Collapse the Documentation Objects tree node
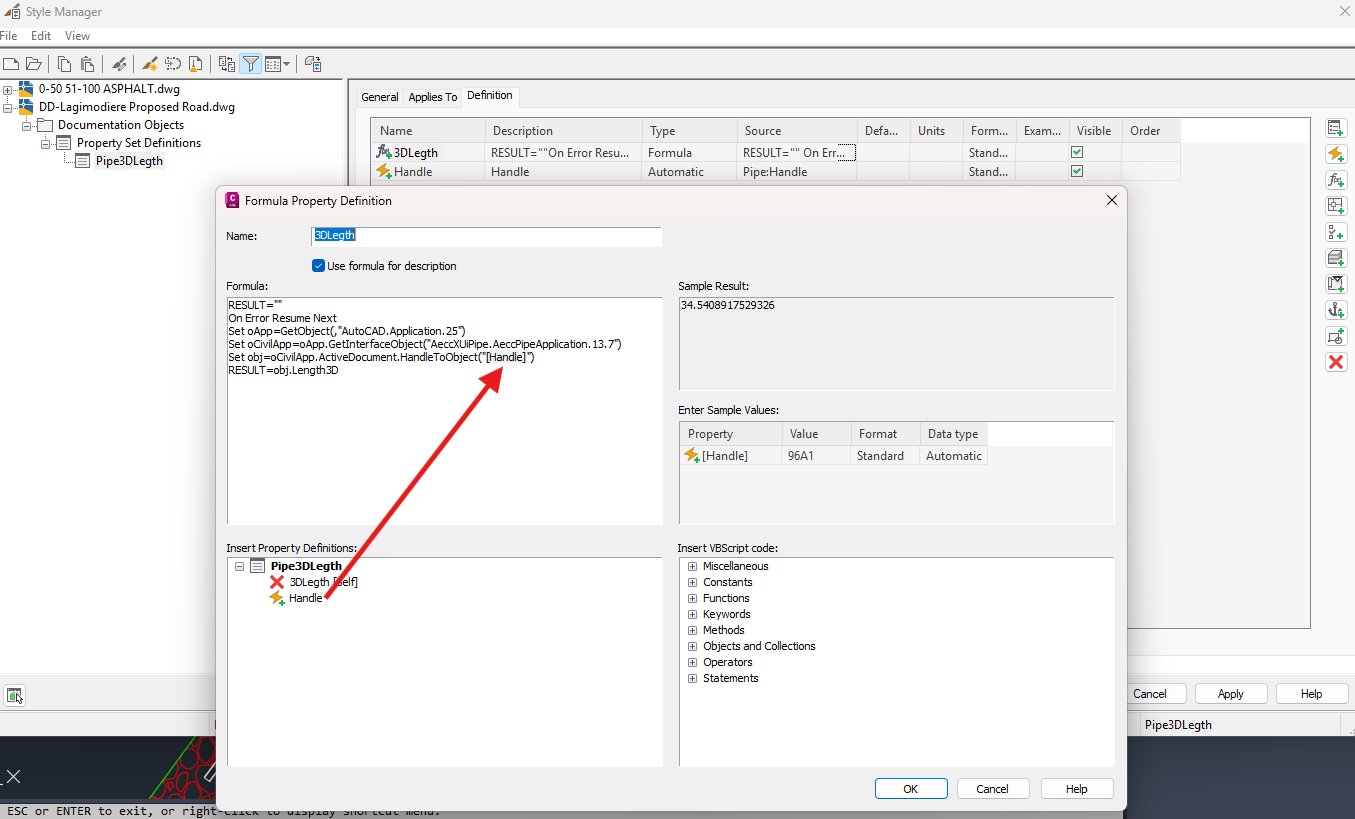 coord(27,125)
